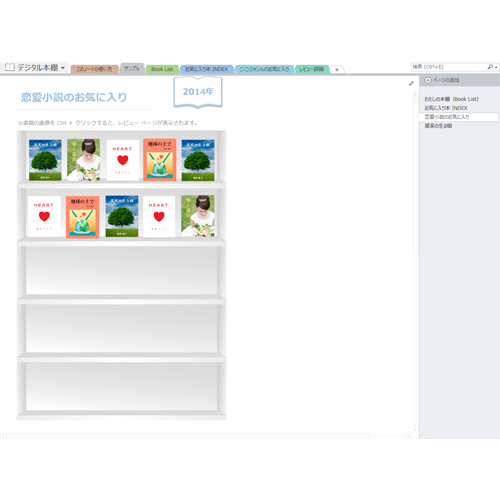Select the last page below 恋愛小説のお気に入り

click(x=438, y=126)
